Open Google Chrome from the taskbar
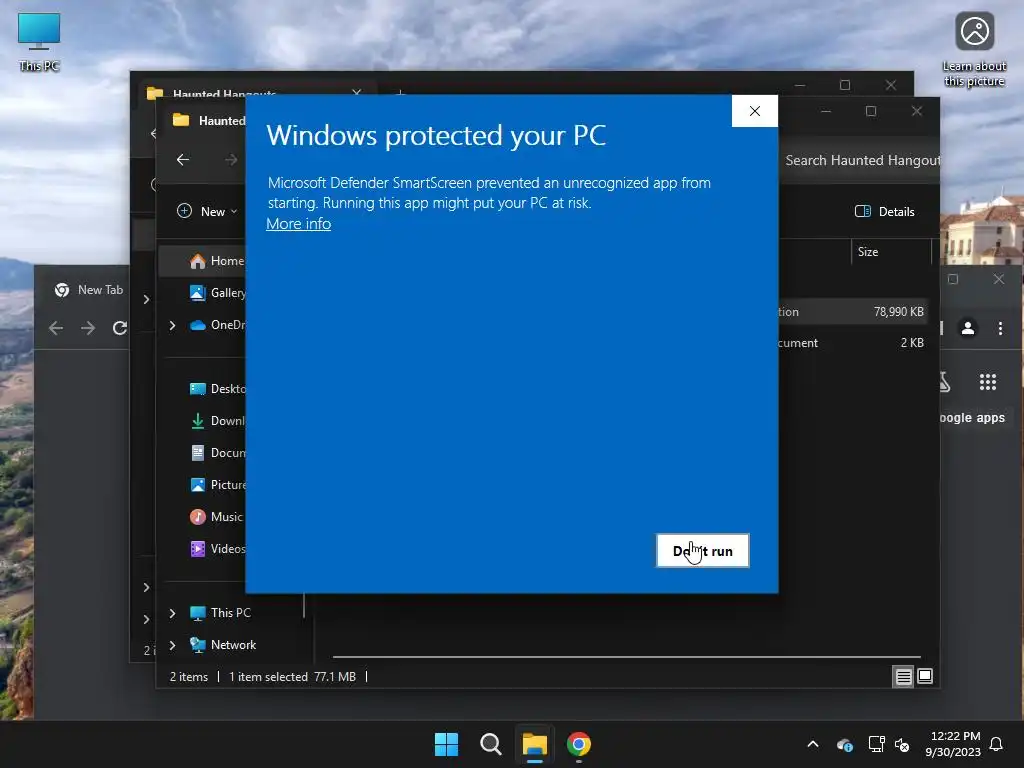The width and height of the screenshot is (1024, 768). point(579,744)
